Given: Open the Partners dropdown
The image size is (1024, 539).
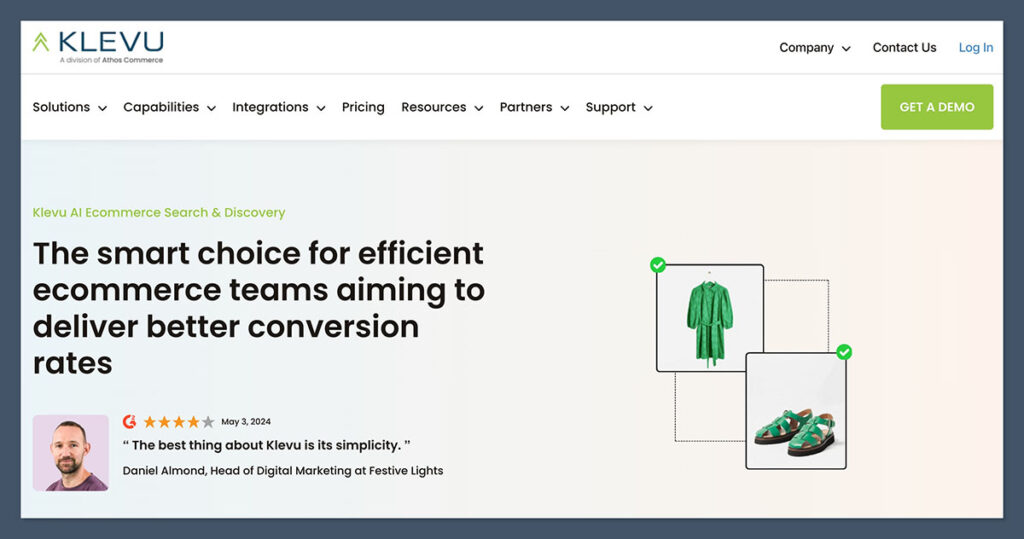Looking at the screenshot, I should (534, 107).
